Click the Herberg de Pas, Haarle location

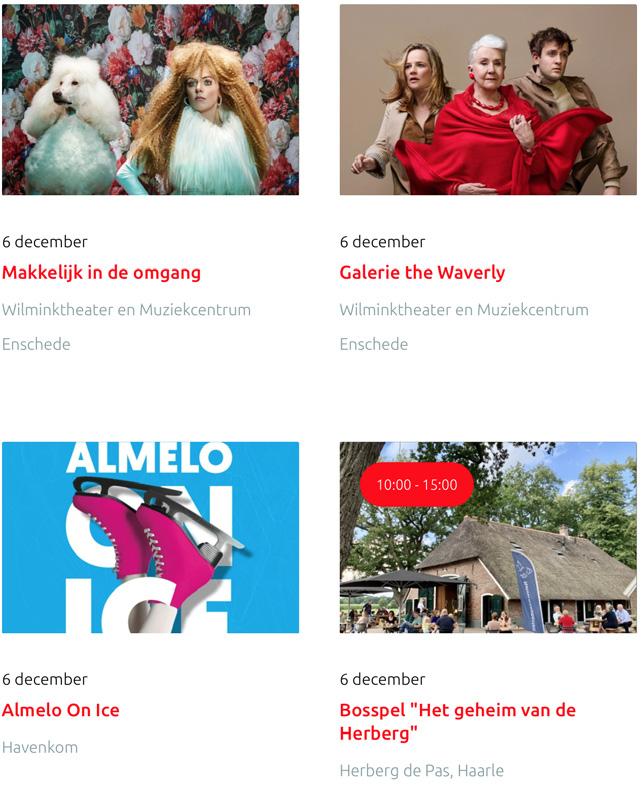421,770
